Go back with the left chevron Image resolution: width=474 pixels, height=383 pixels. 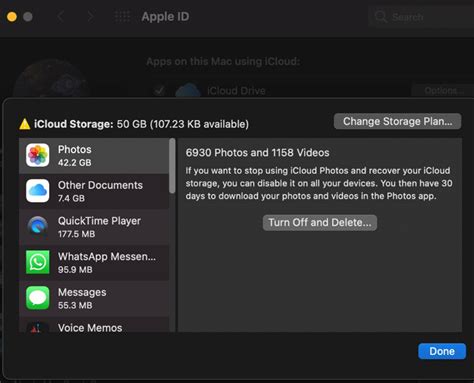[60, 16]
